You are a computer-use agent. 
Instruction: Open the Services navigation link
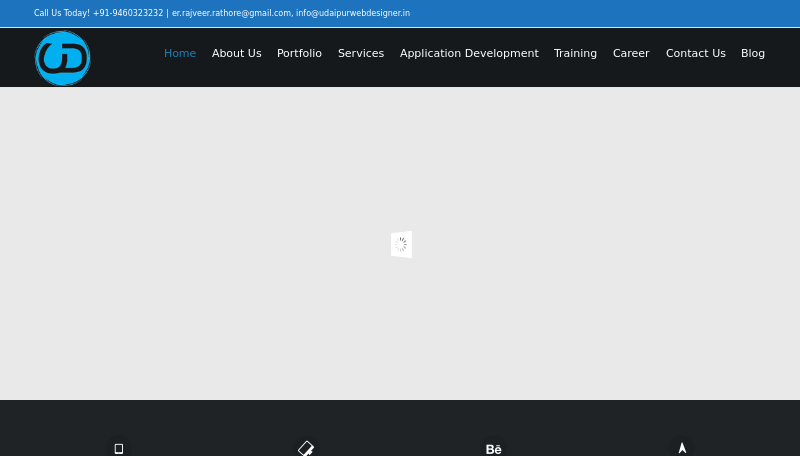click(361, 53)
